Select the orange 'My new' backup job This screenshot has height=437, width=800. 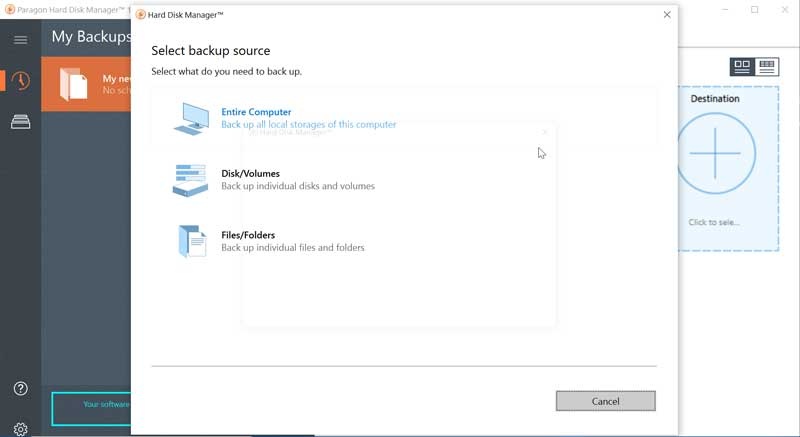[90, 84]
